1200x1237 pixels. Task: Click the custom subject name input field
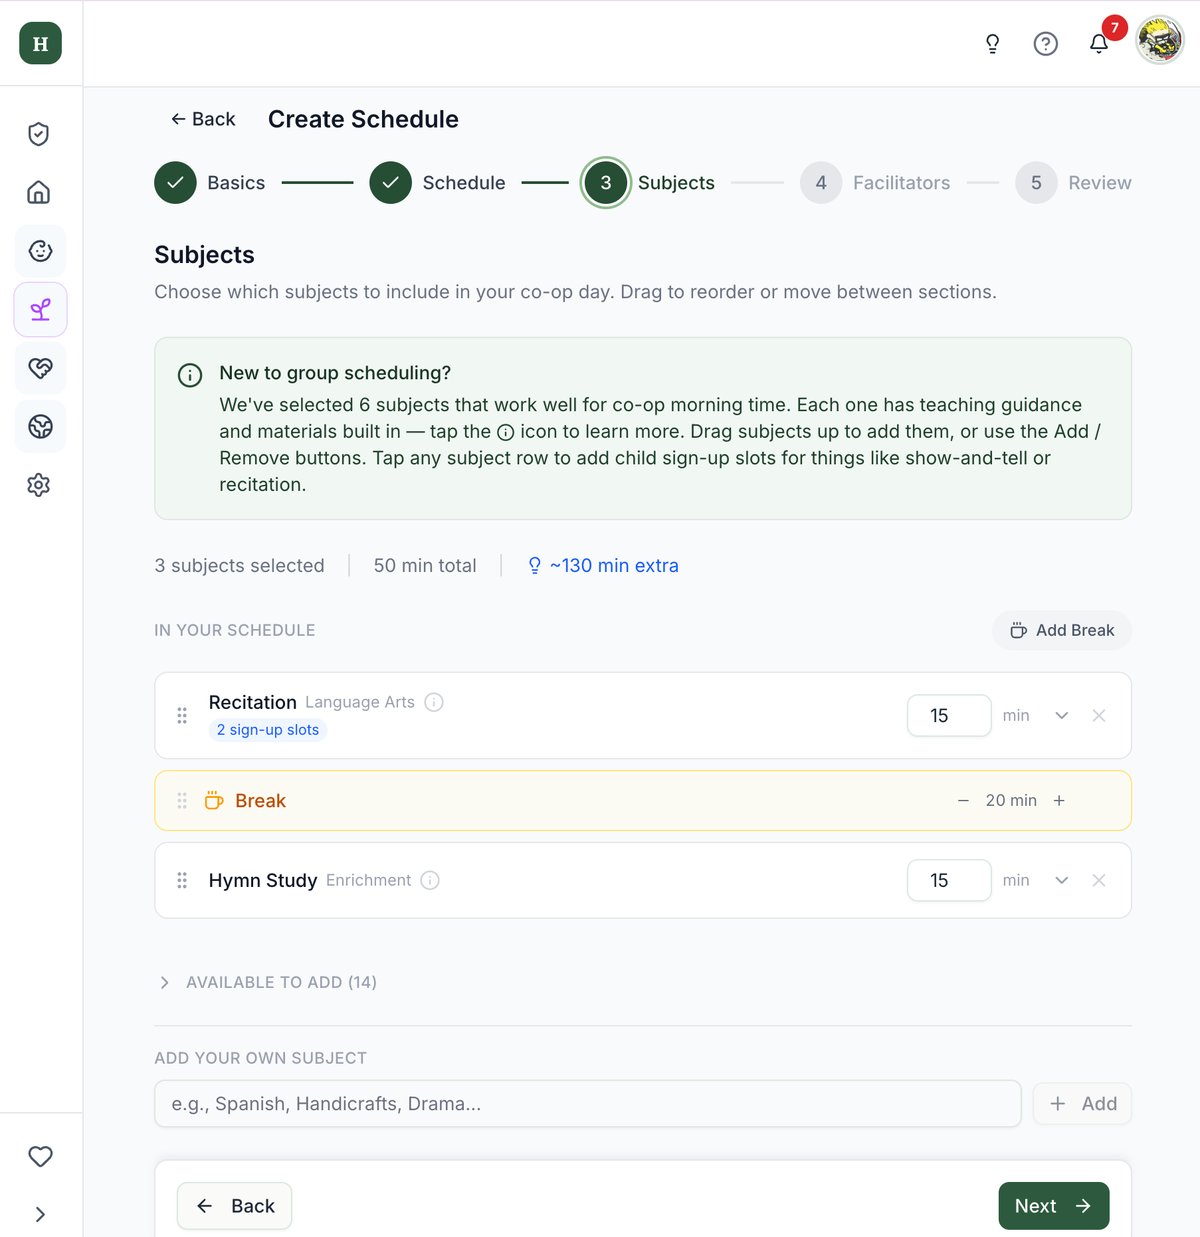(588, 1104)
